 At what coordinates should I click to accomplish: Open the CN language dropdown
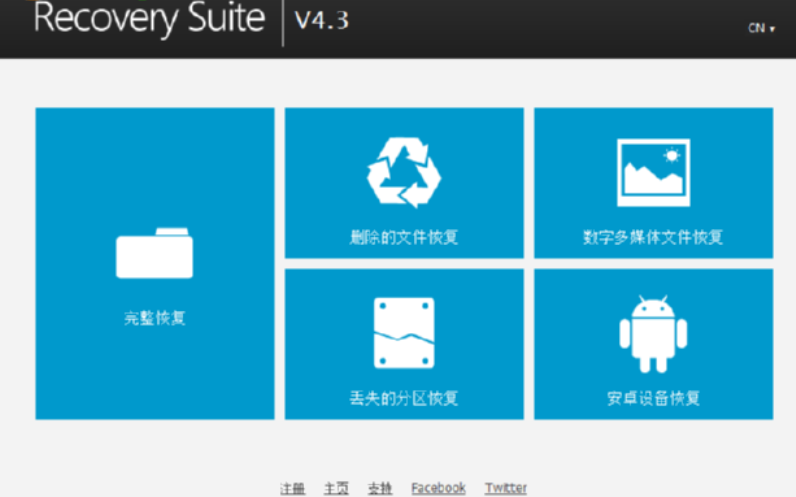coord(761,28)
